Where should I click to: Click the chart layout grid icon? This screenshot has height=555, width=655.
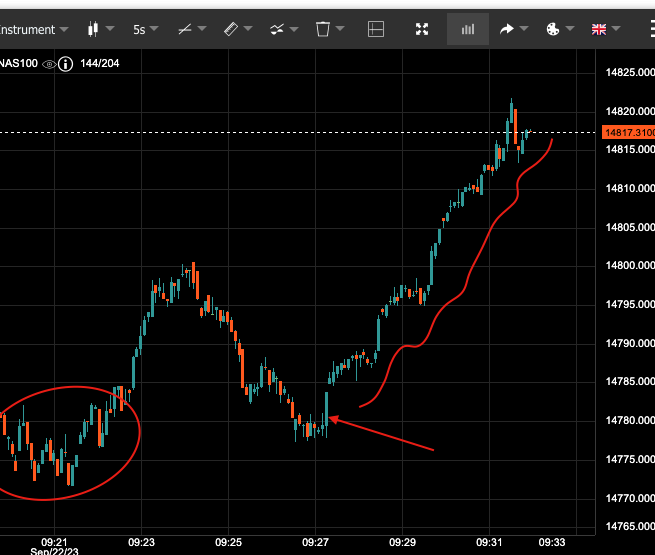coord(376,29)
